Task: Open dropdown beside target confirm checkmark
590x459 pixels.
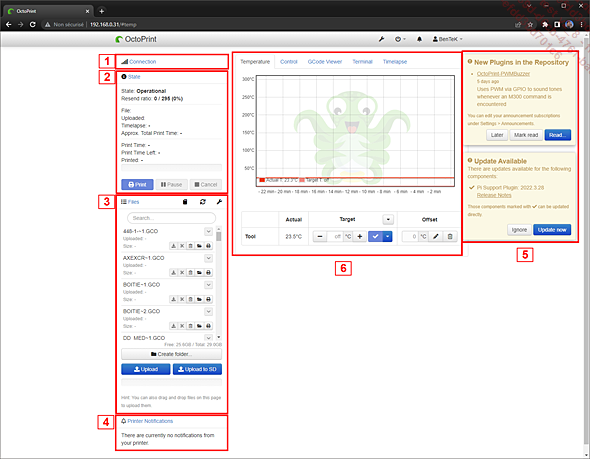Action: click(388, 237)
